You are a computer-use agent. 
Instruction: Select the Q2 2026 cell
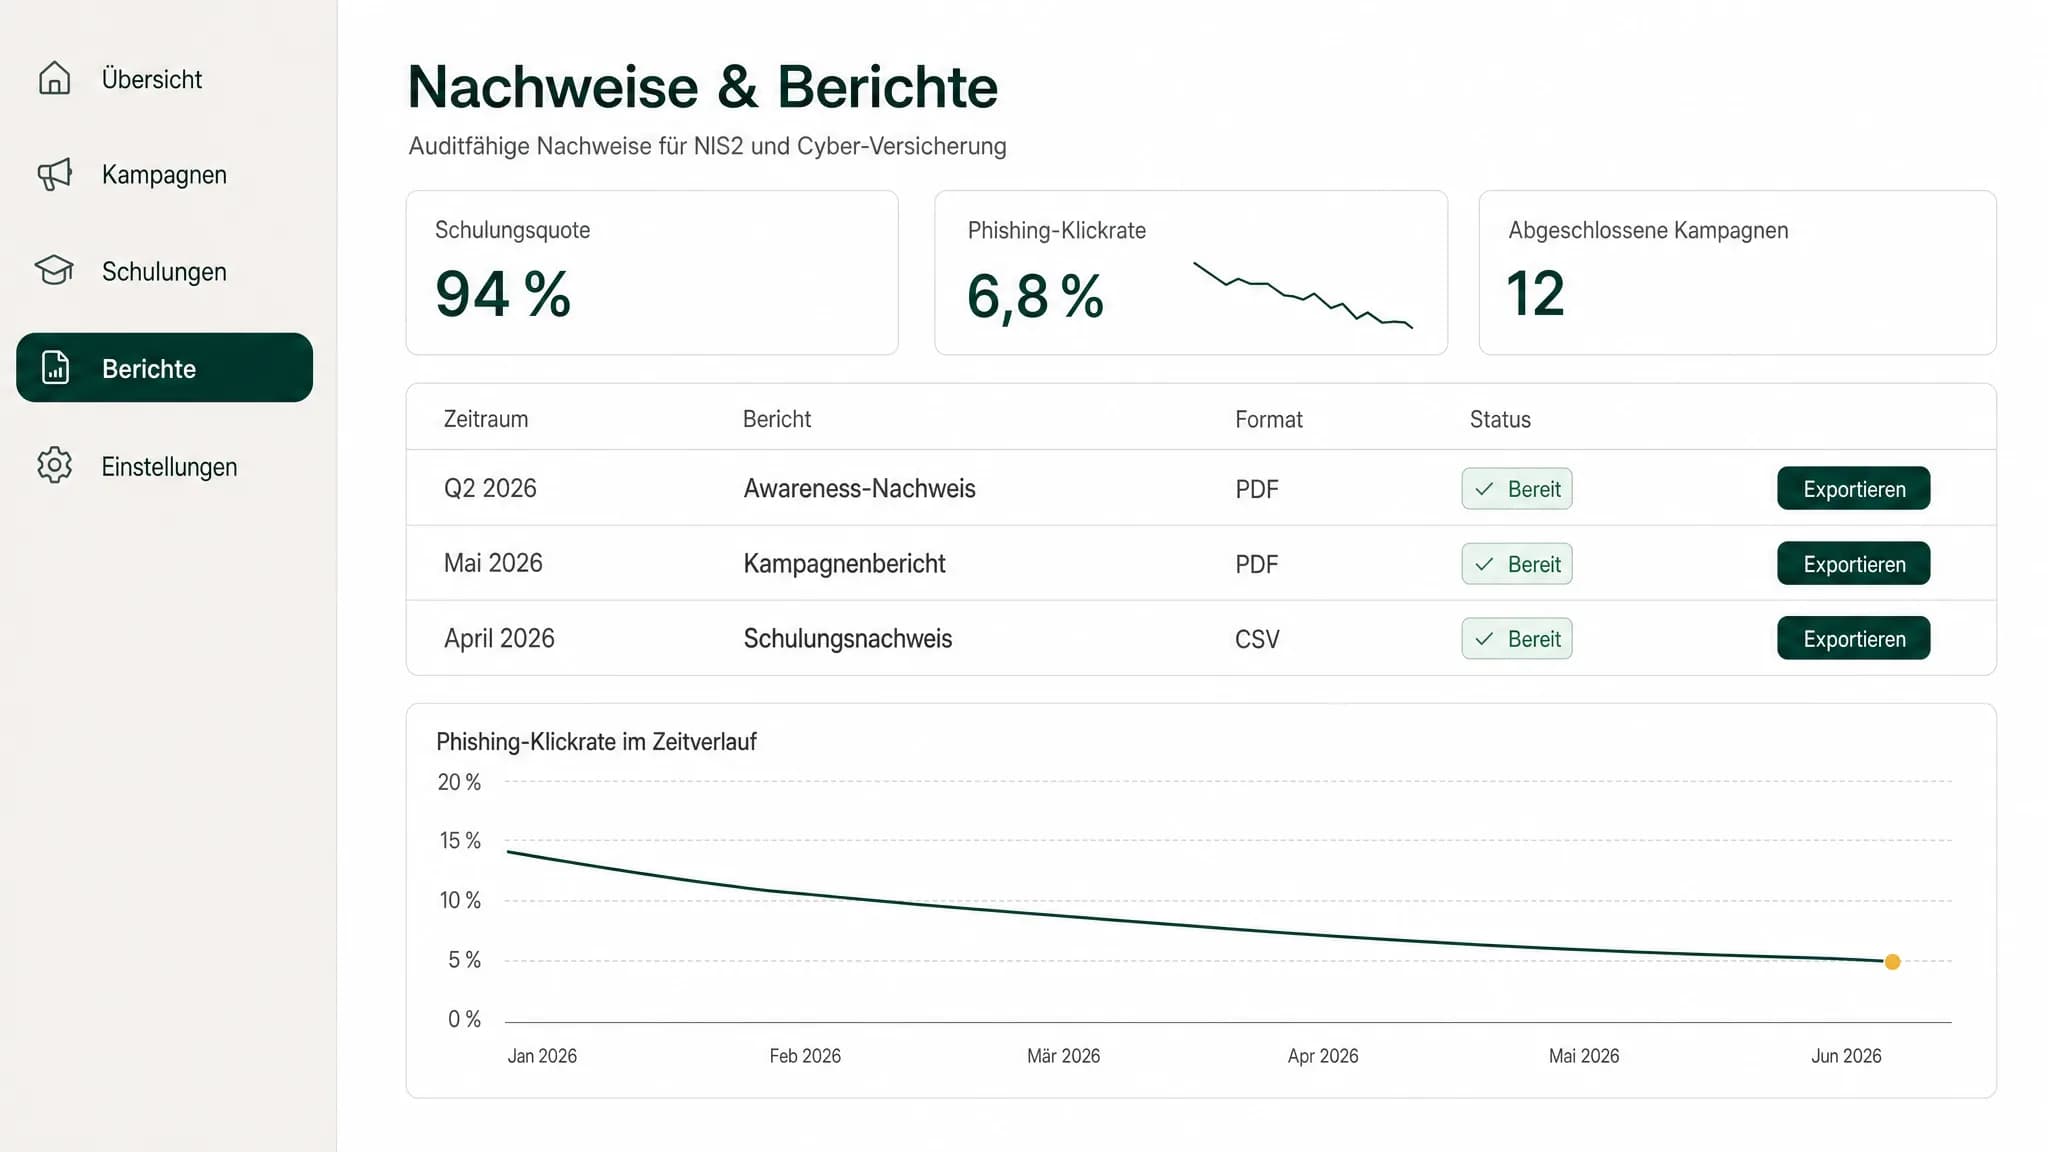point(490,488)
